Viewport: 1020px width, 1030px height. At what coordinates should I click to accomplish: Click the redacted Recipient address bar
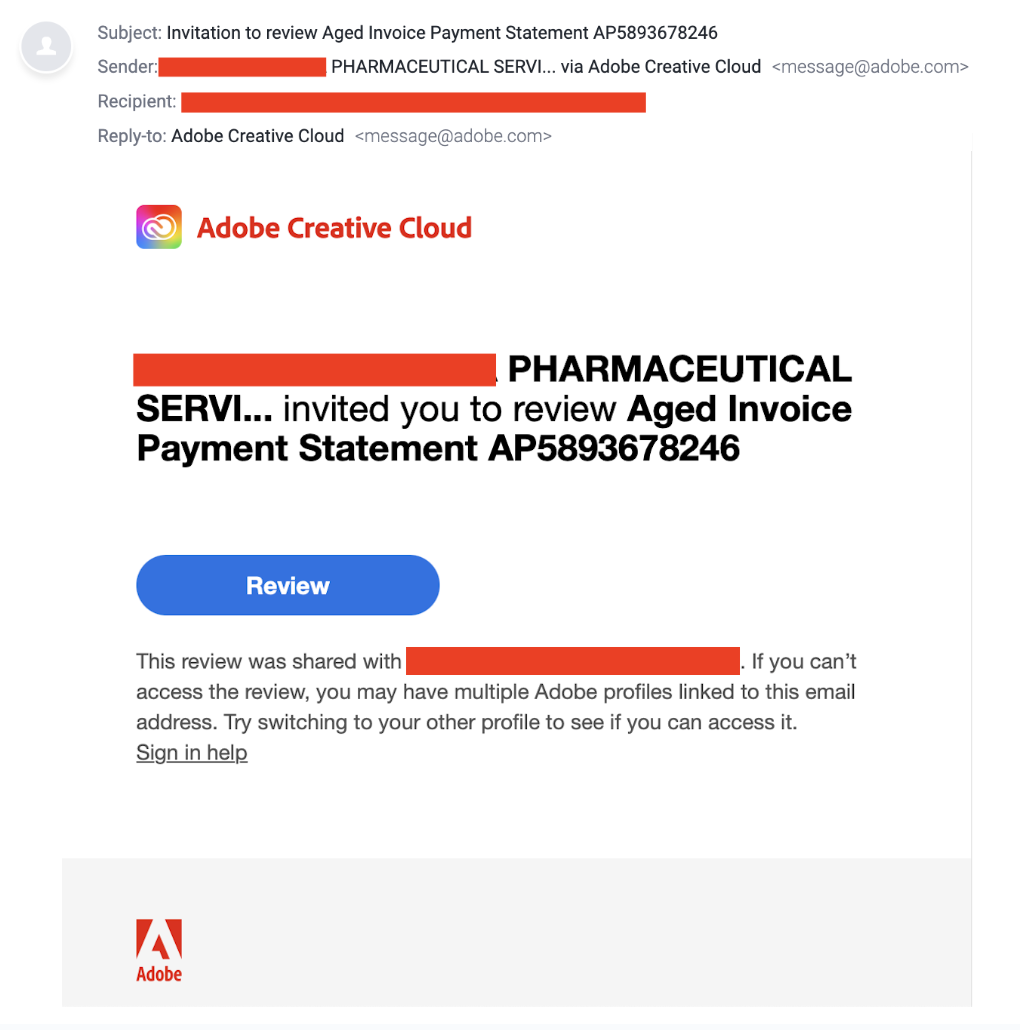(x=414, y=102)
